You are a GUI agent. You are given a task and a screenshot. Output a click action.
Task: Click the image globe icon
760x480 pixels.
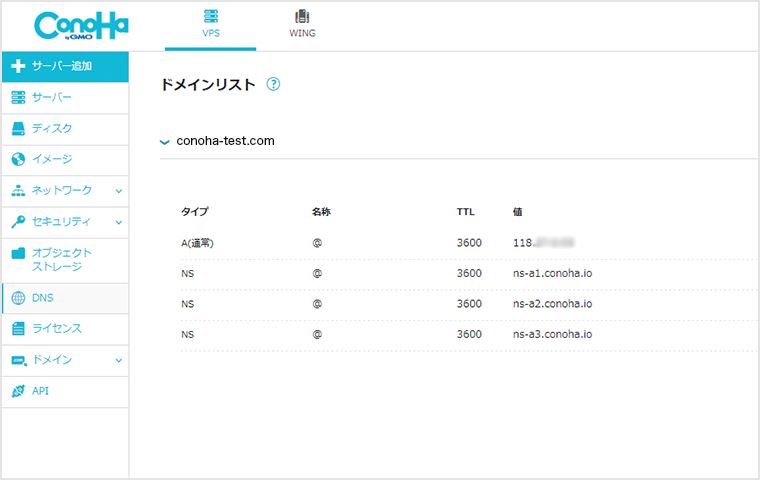pyautogui.click(x=18, y=159)
